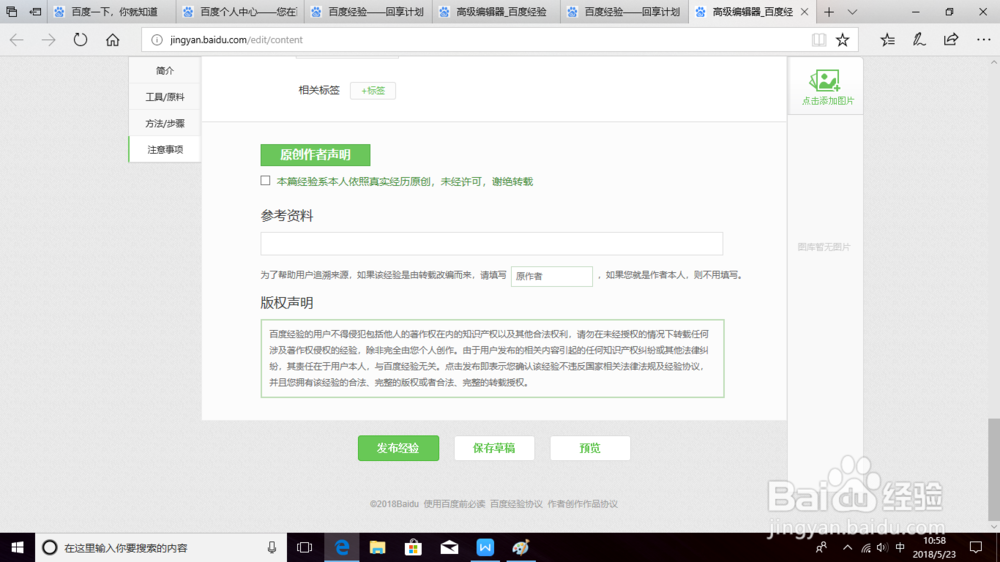
Task: Click the green 发布经验 publish button
Action: point(398,448)
